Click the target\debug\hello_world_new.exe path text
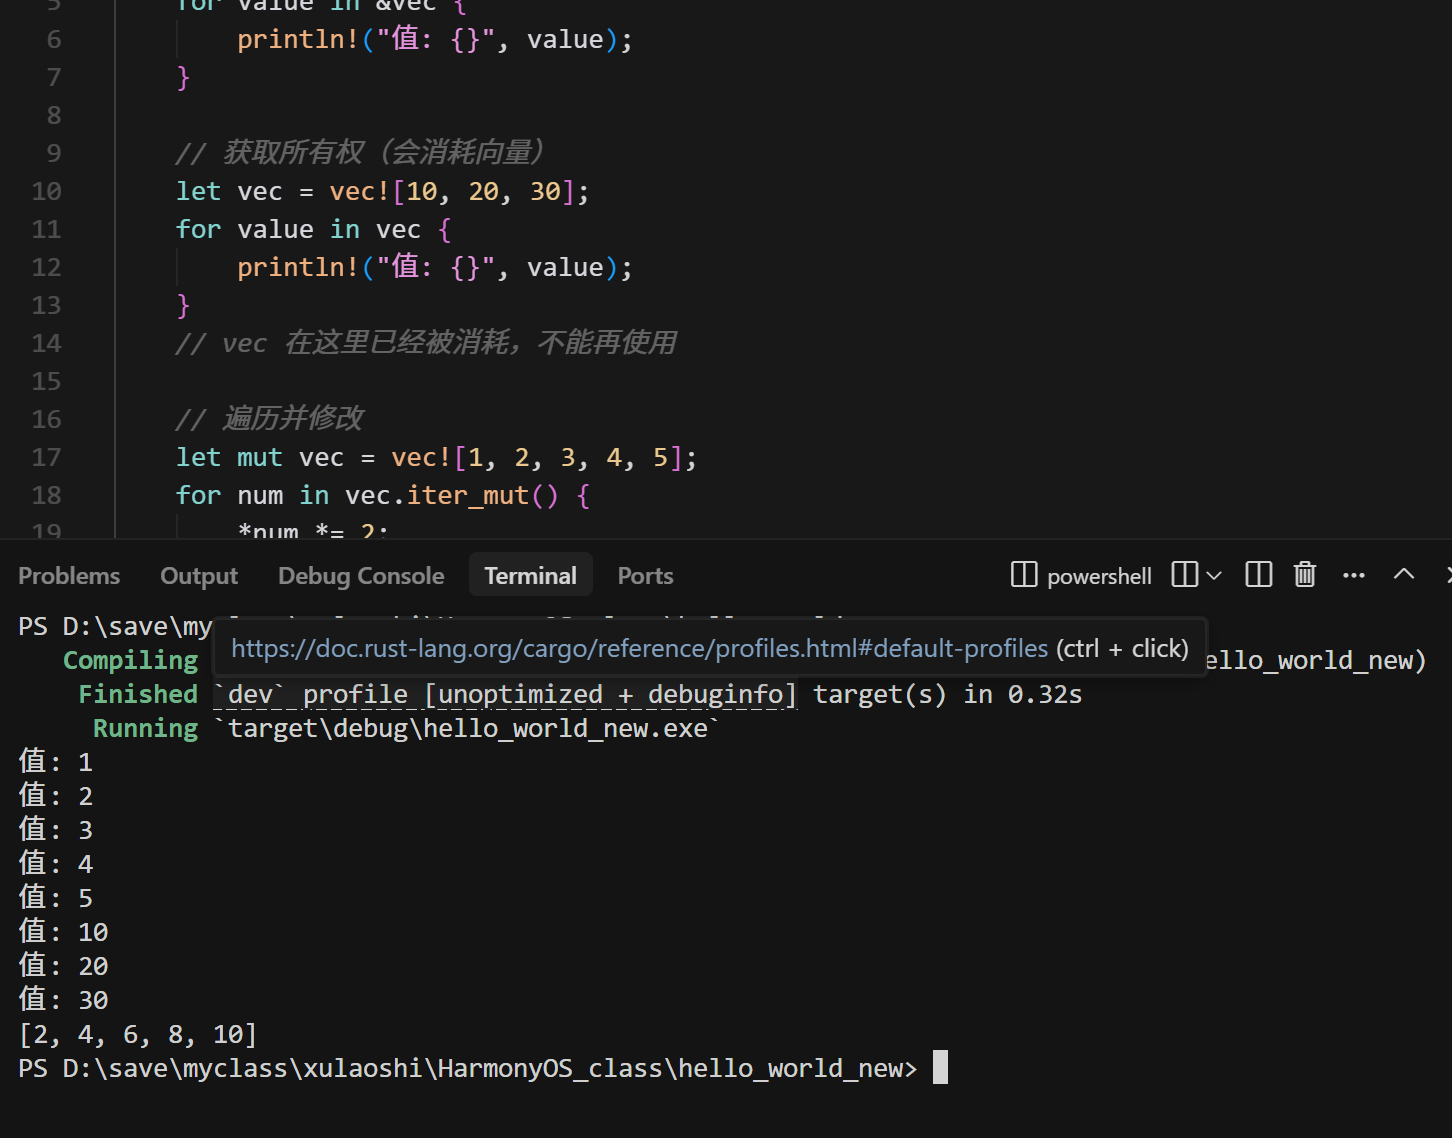1452x1138 pixels. (x=467, y=729)
